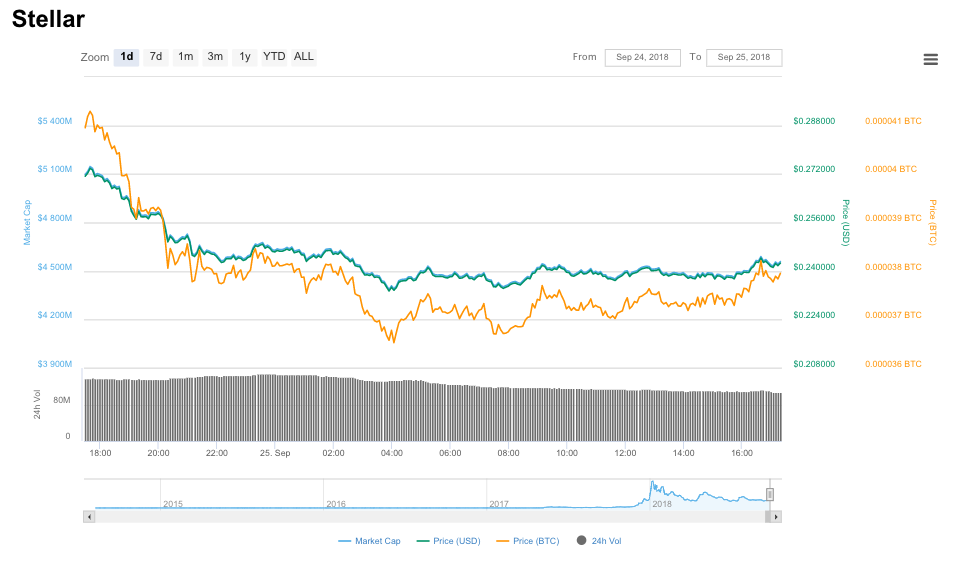Click the 10:00 time axis label
The image size is (956, 564).
coord(567,453)
